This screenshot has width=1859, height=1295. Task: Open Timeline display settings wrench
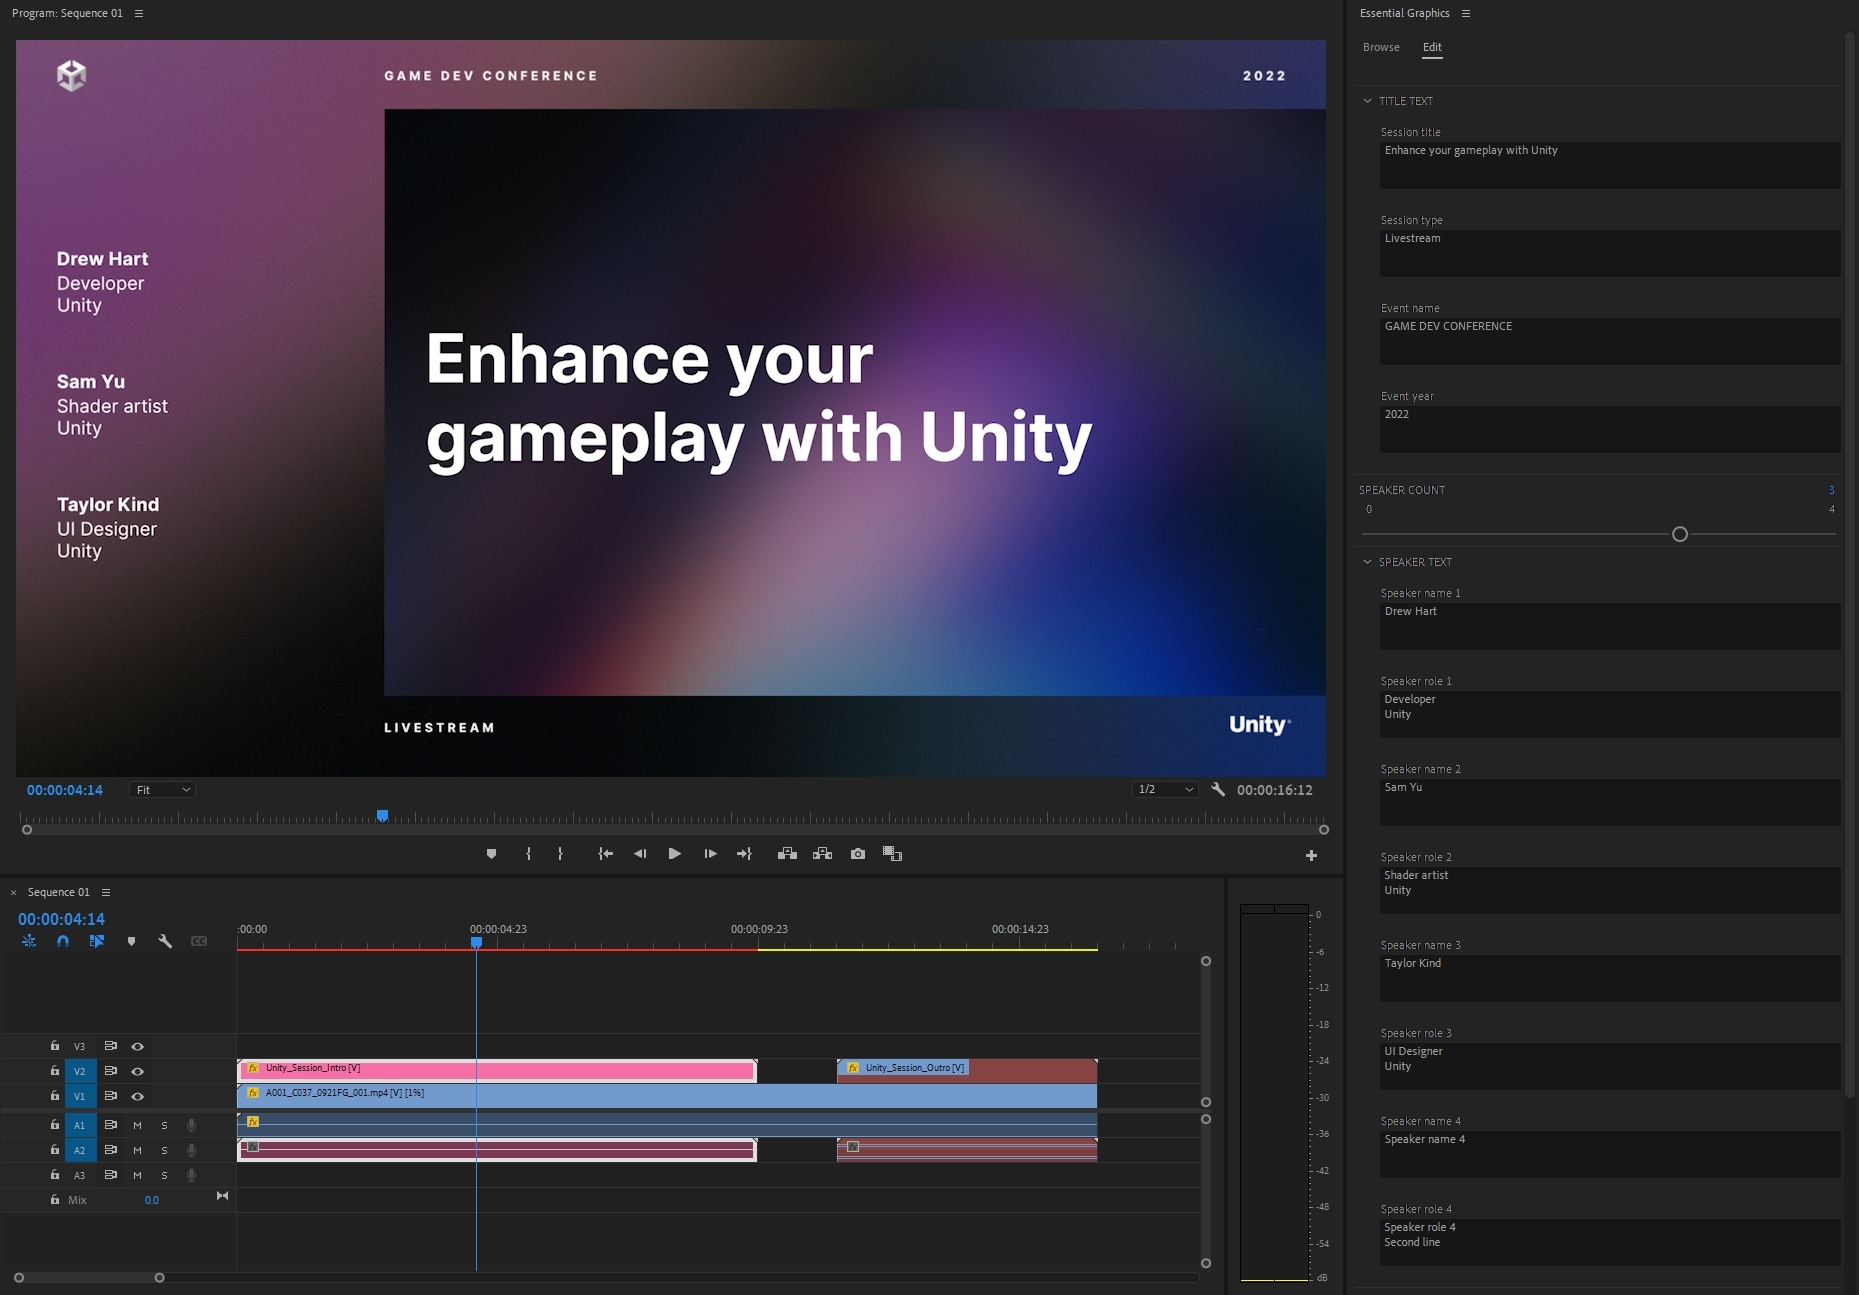[165, 941]
